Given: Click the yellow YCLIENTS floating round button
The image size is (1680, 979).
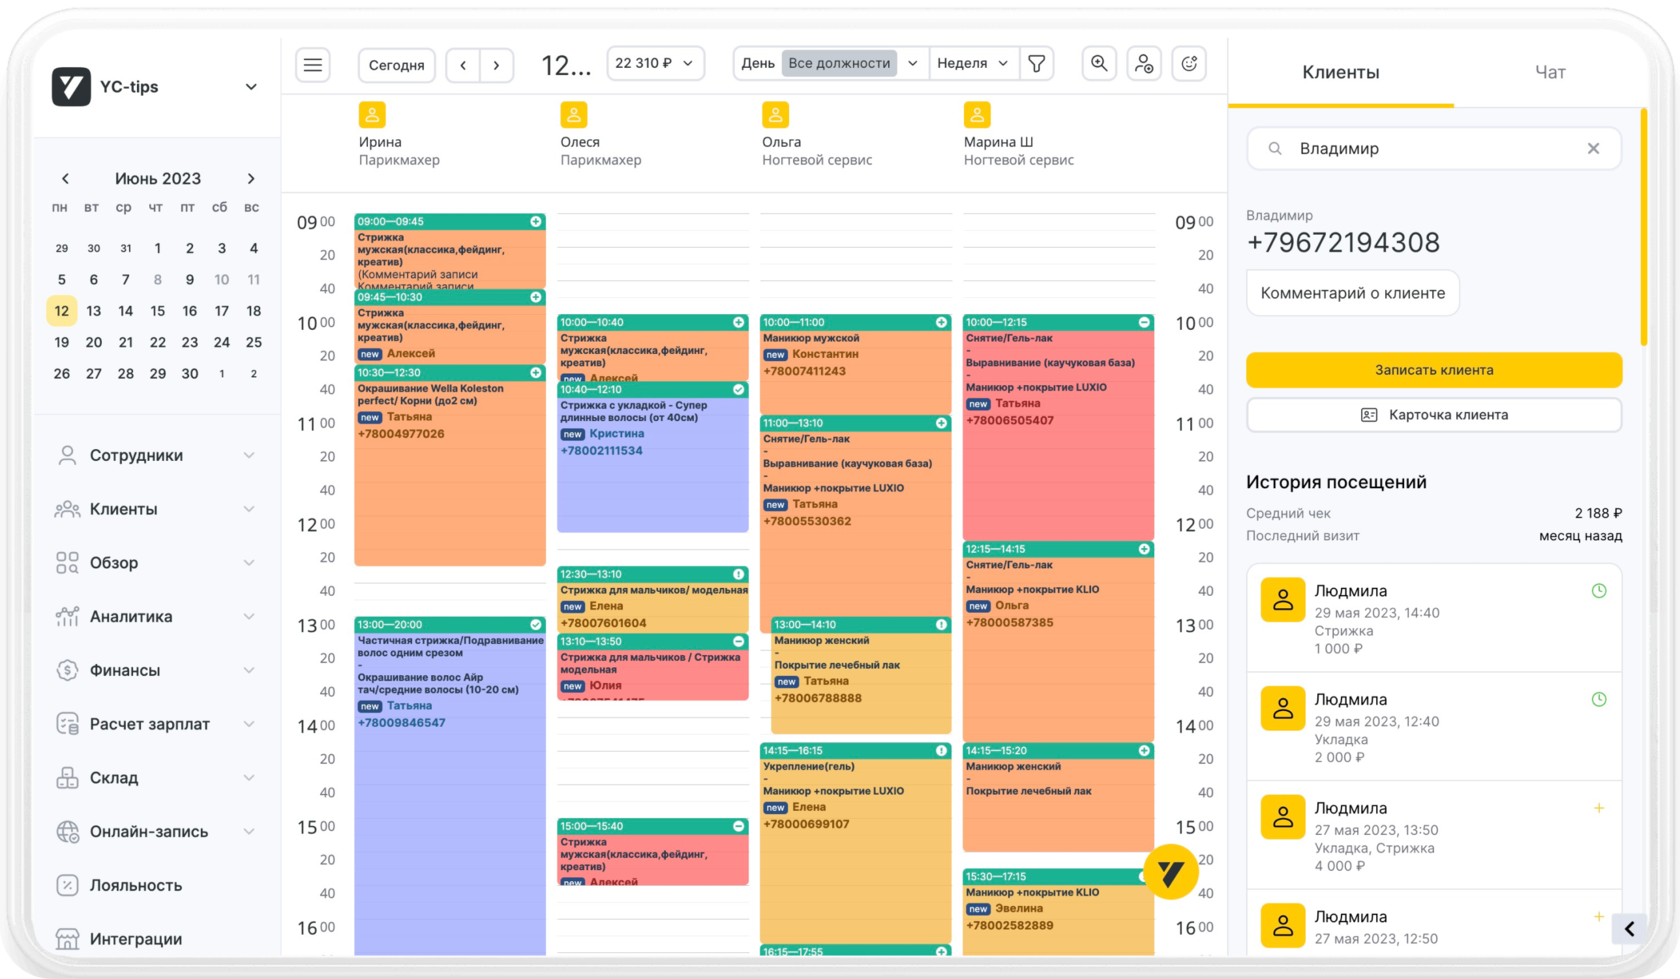Looking at the screenshot, I should pyautogui.click(x=1170, y=872).
